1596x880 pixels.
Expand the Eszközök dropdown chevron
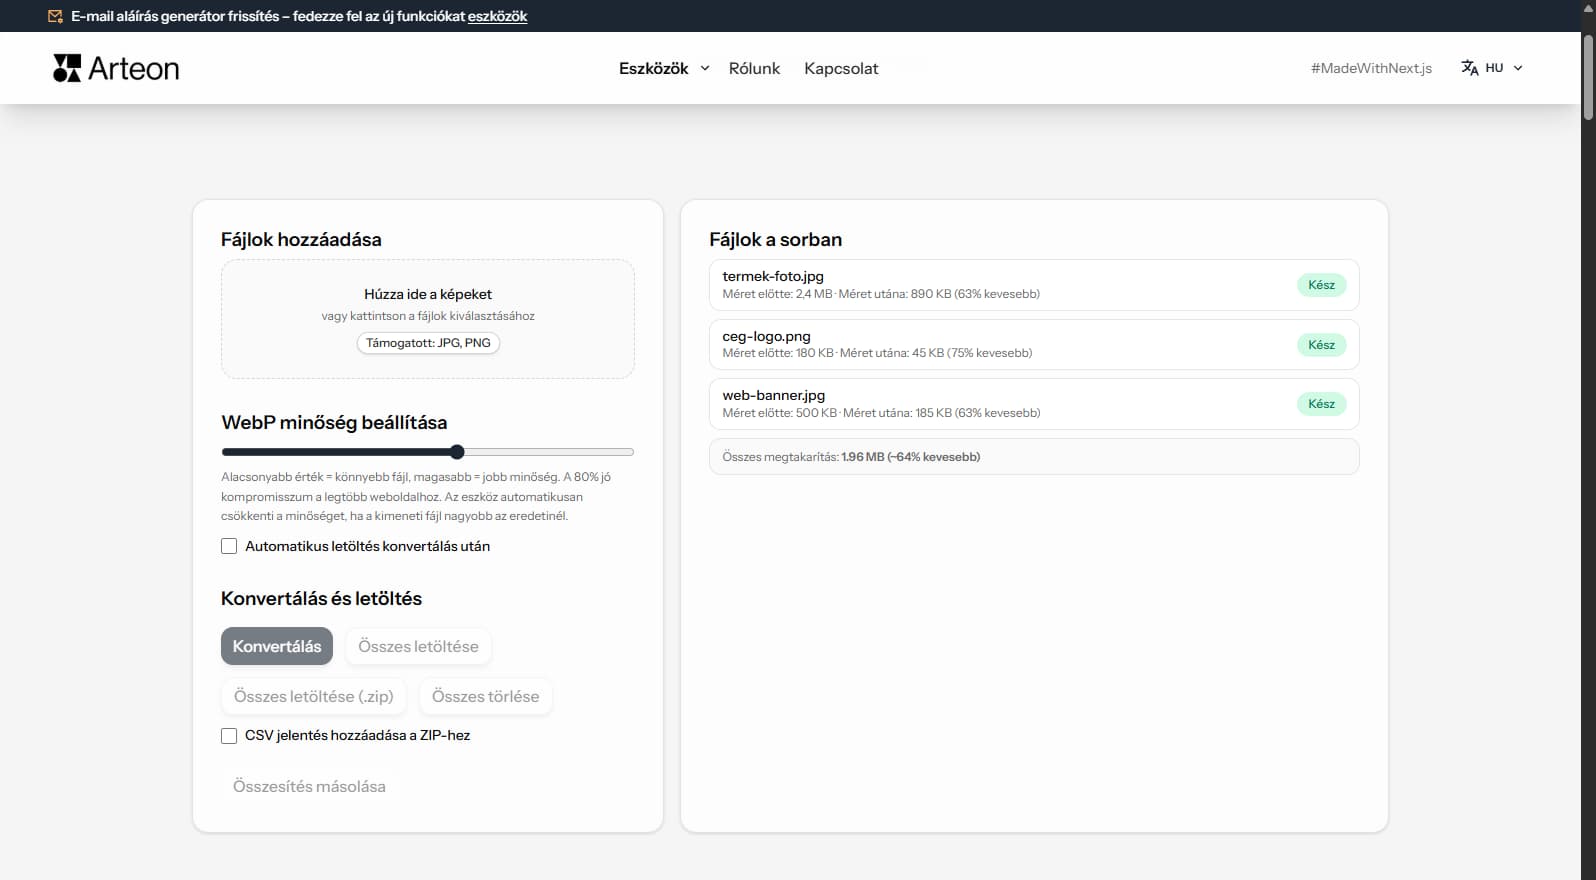pos(705,68)
